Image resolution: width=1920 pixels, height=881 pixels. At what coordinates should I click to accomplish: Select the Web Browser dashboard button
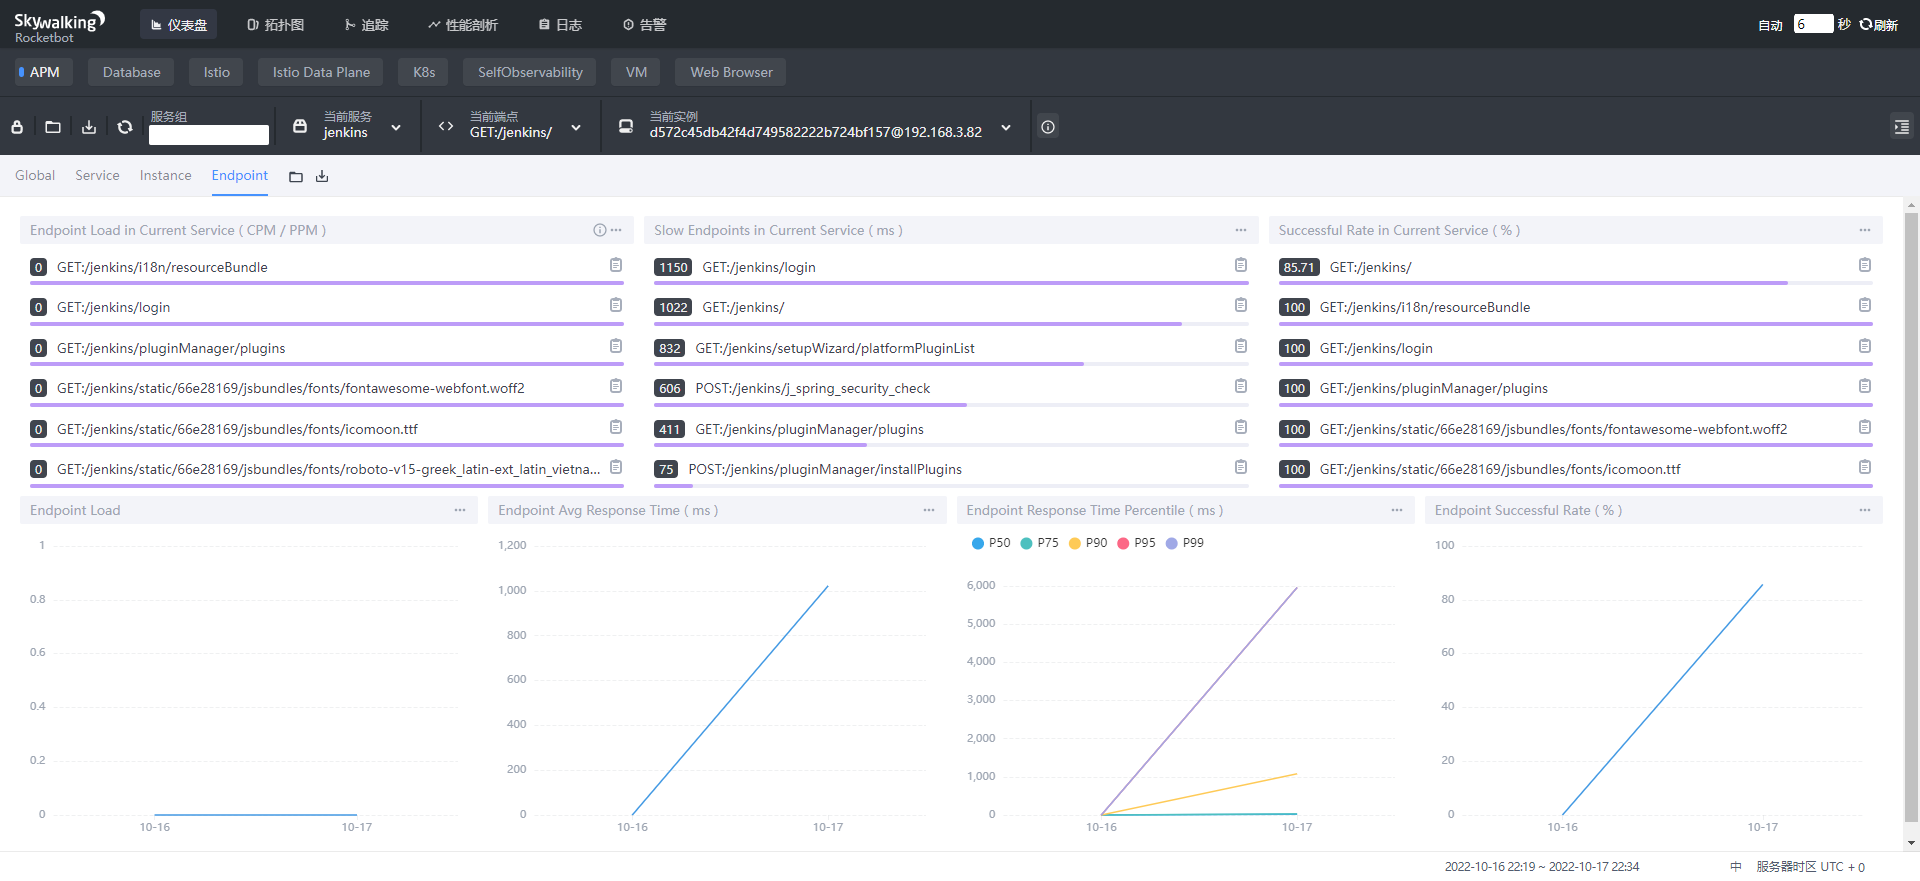[731, 72]
